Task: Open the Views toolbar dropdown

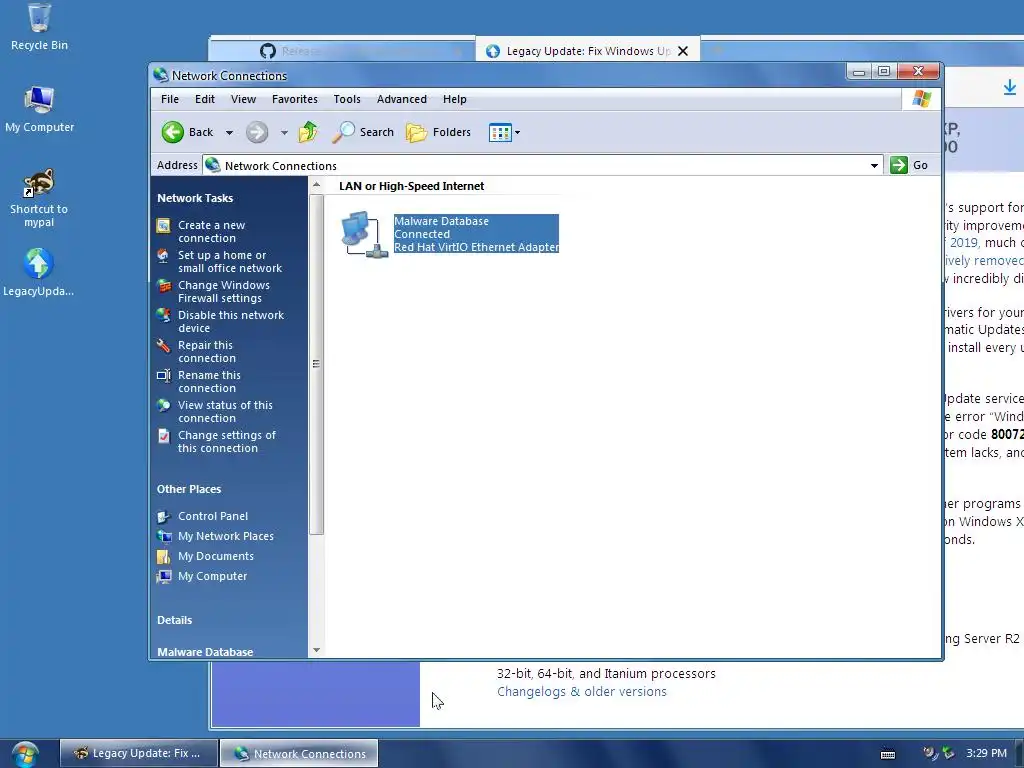Action: pyautogui.click(x=504, y=133)
